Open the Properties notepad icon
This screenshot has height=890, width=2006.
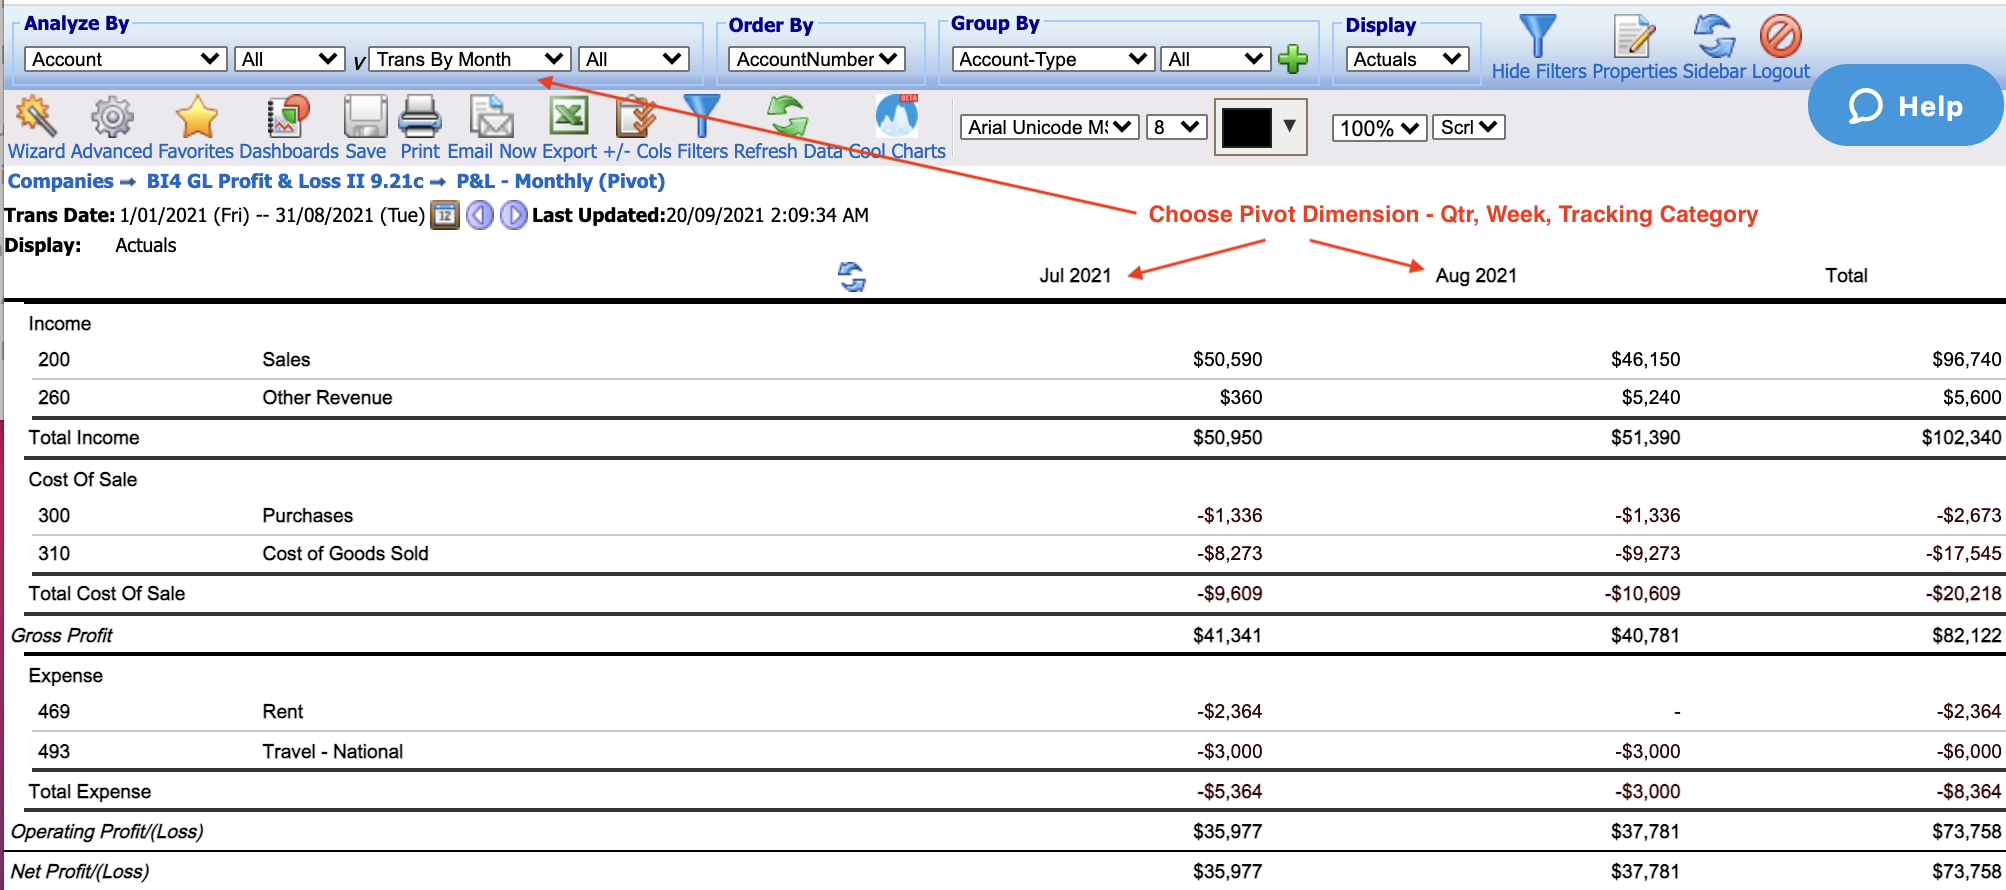coord(1634,36)
